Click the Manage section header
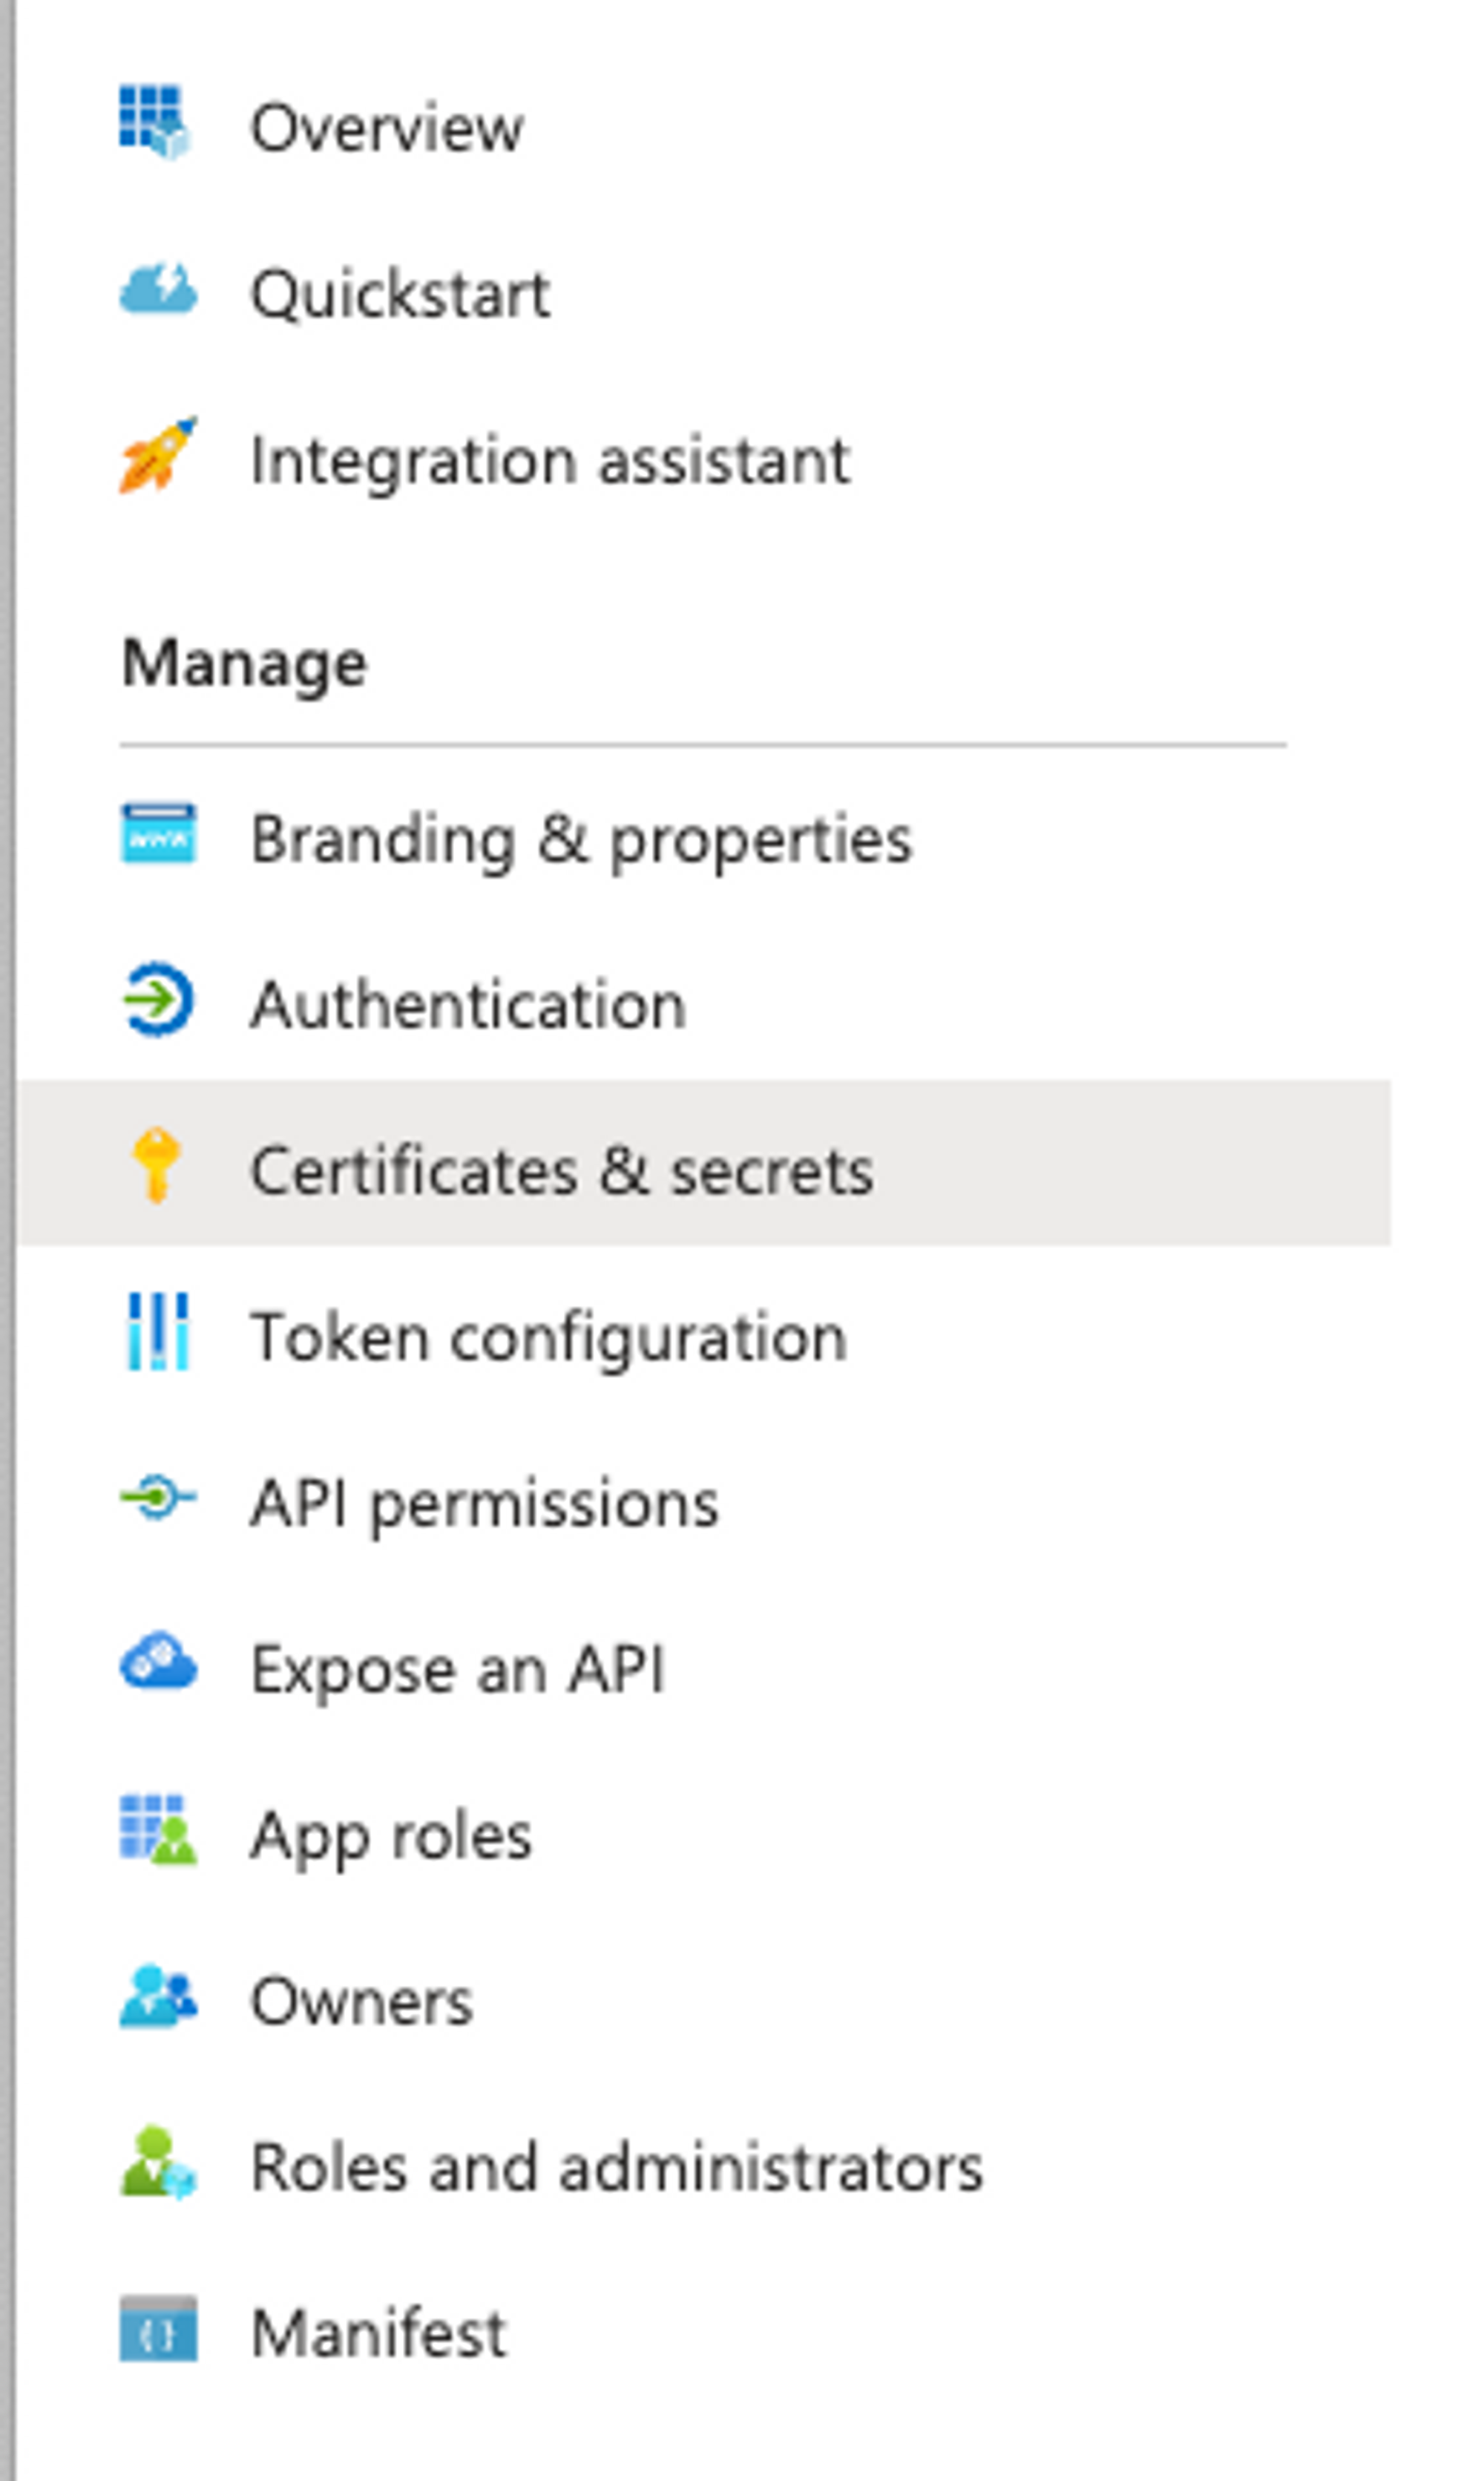Screen dimensions: 1484x2481 (x=244, y=664)
